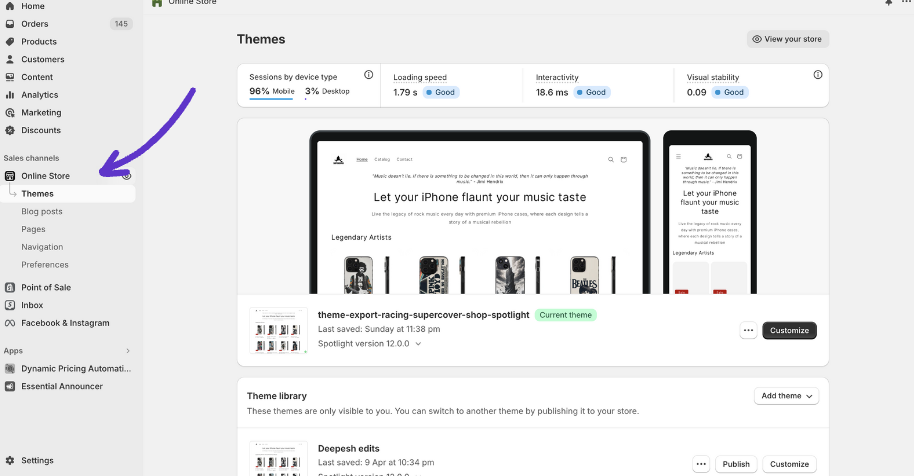This screenshot has height=476, width=914.
Task: Click the Interactivity metric label
Action: pos(557,77)
